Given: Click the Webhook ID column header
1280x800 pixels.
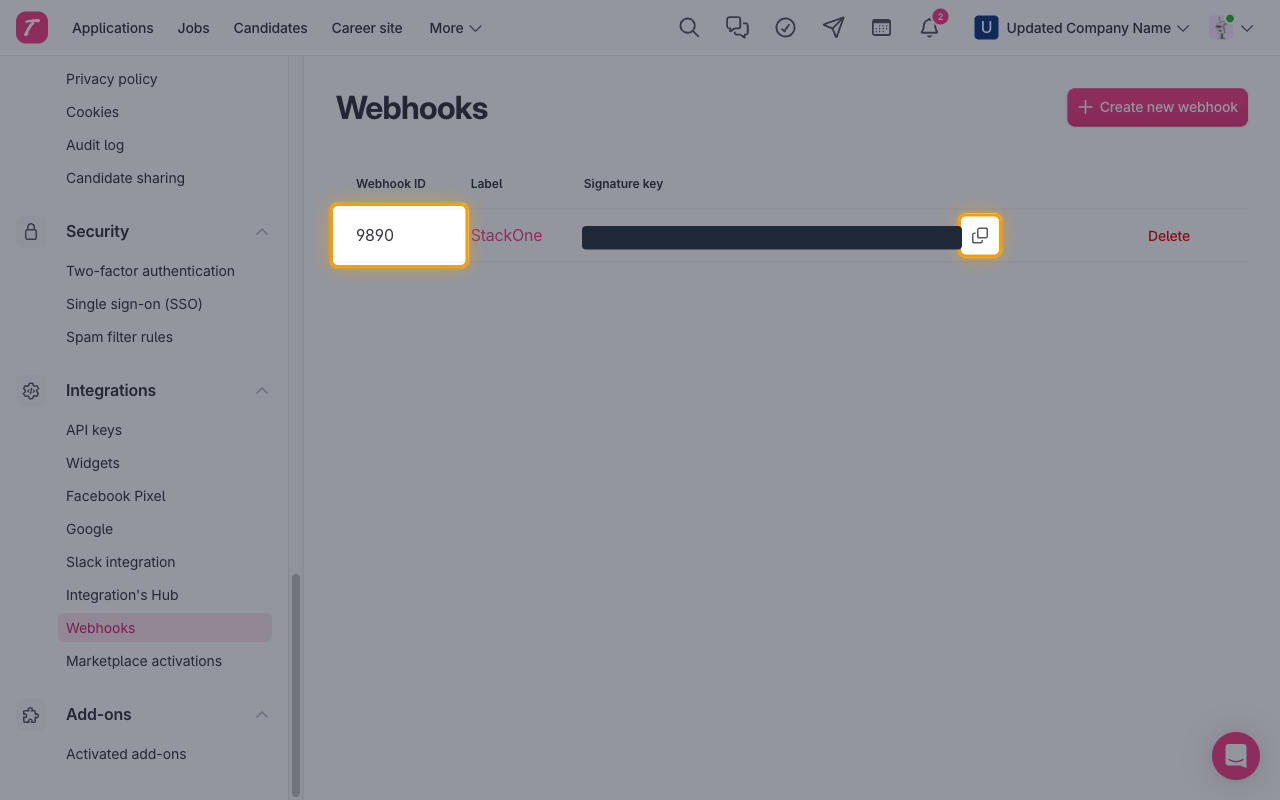Looking at the screenshot, I should pos(391,184).
